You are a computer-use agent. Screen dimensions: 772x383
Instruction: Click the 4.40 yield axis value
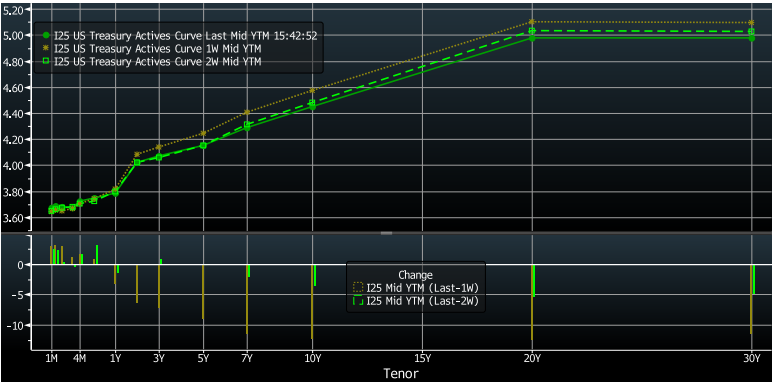[x=13, y=114]
